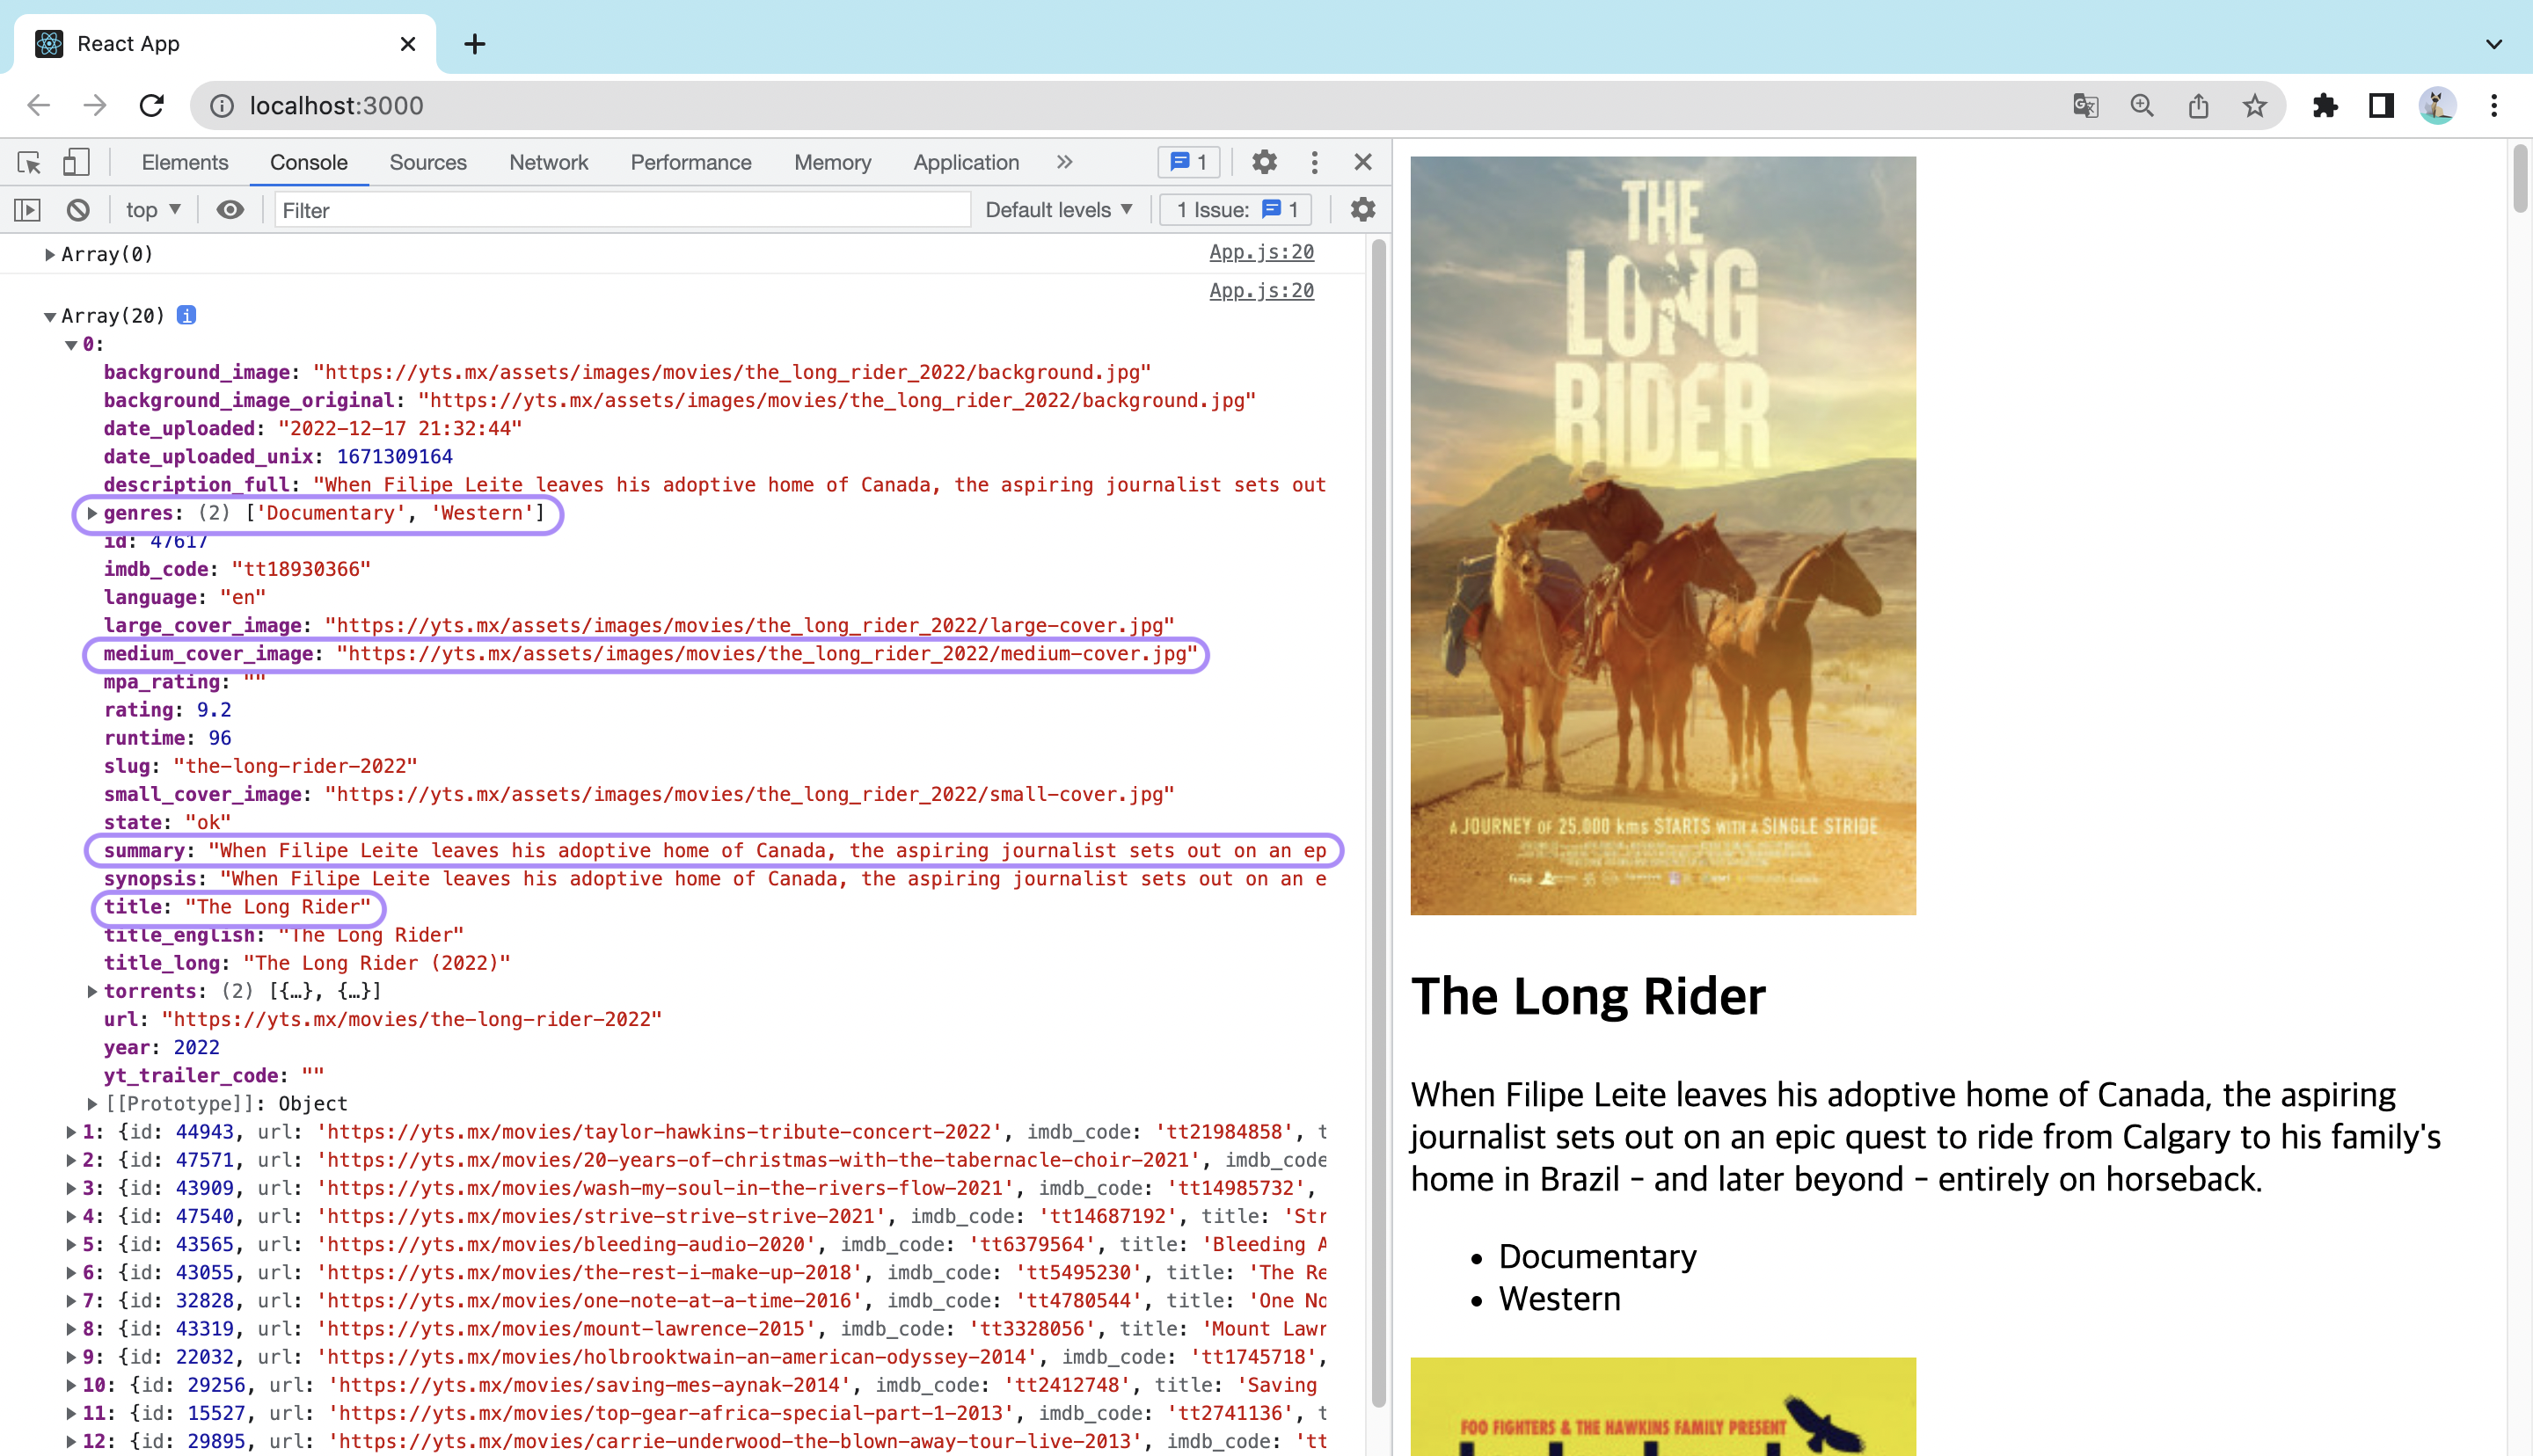The height and width of the screenshot is (1456, 2533).
Task: Open Default levels dropdown
Action: 1059,210
